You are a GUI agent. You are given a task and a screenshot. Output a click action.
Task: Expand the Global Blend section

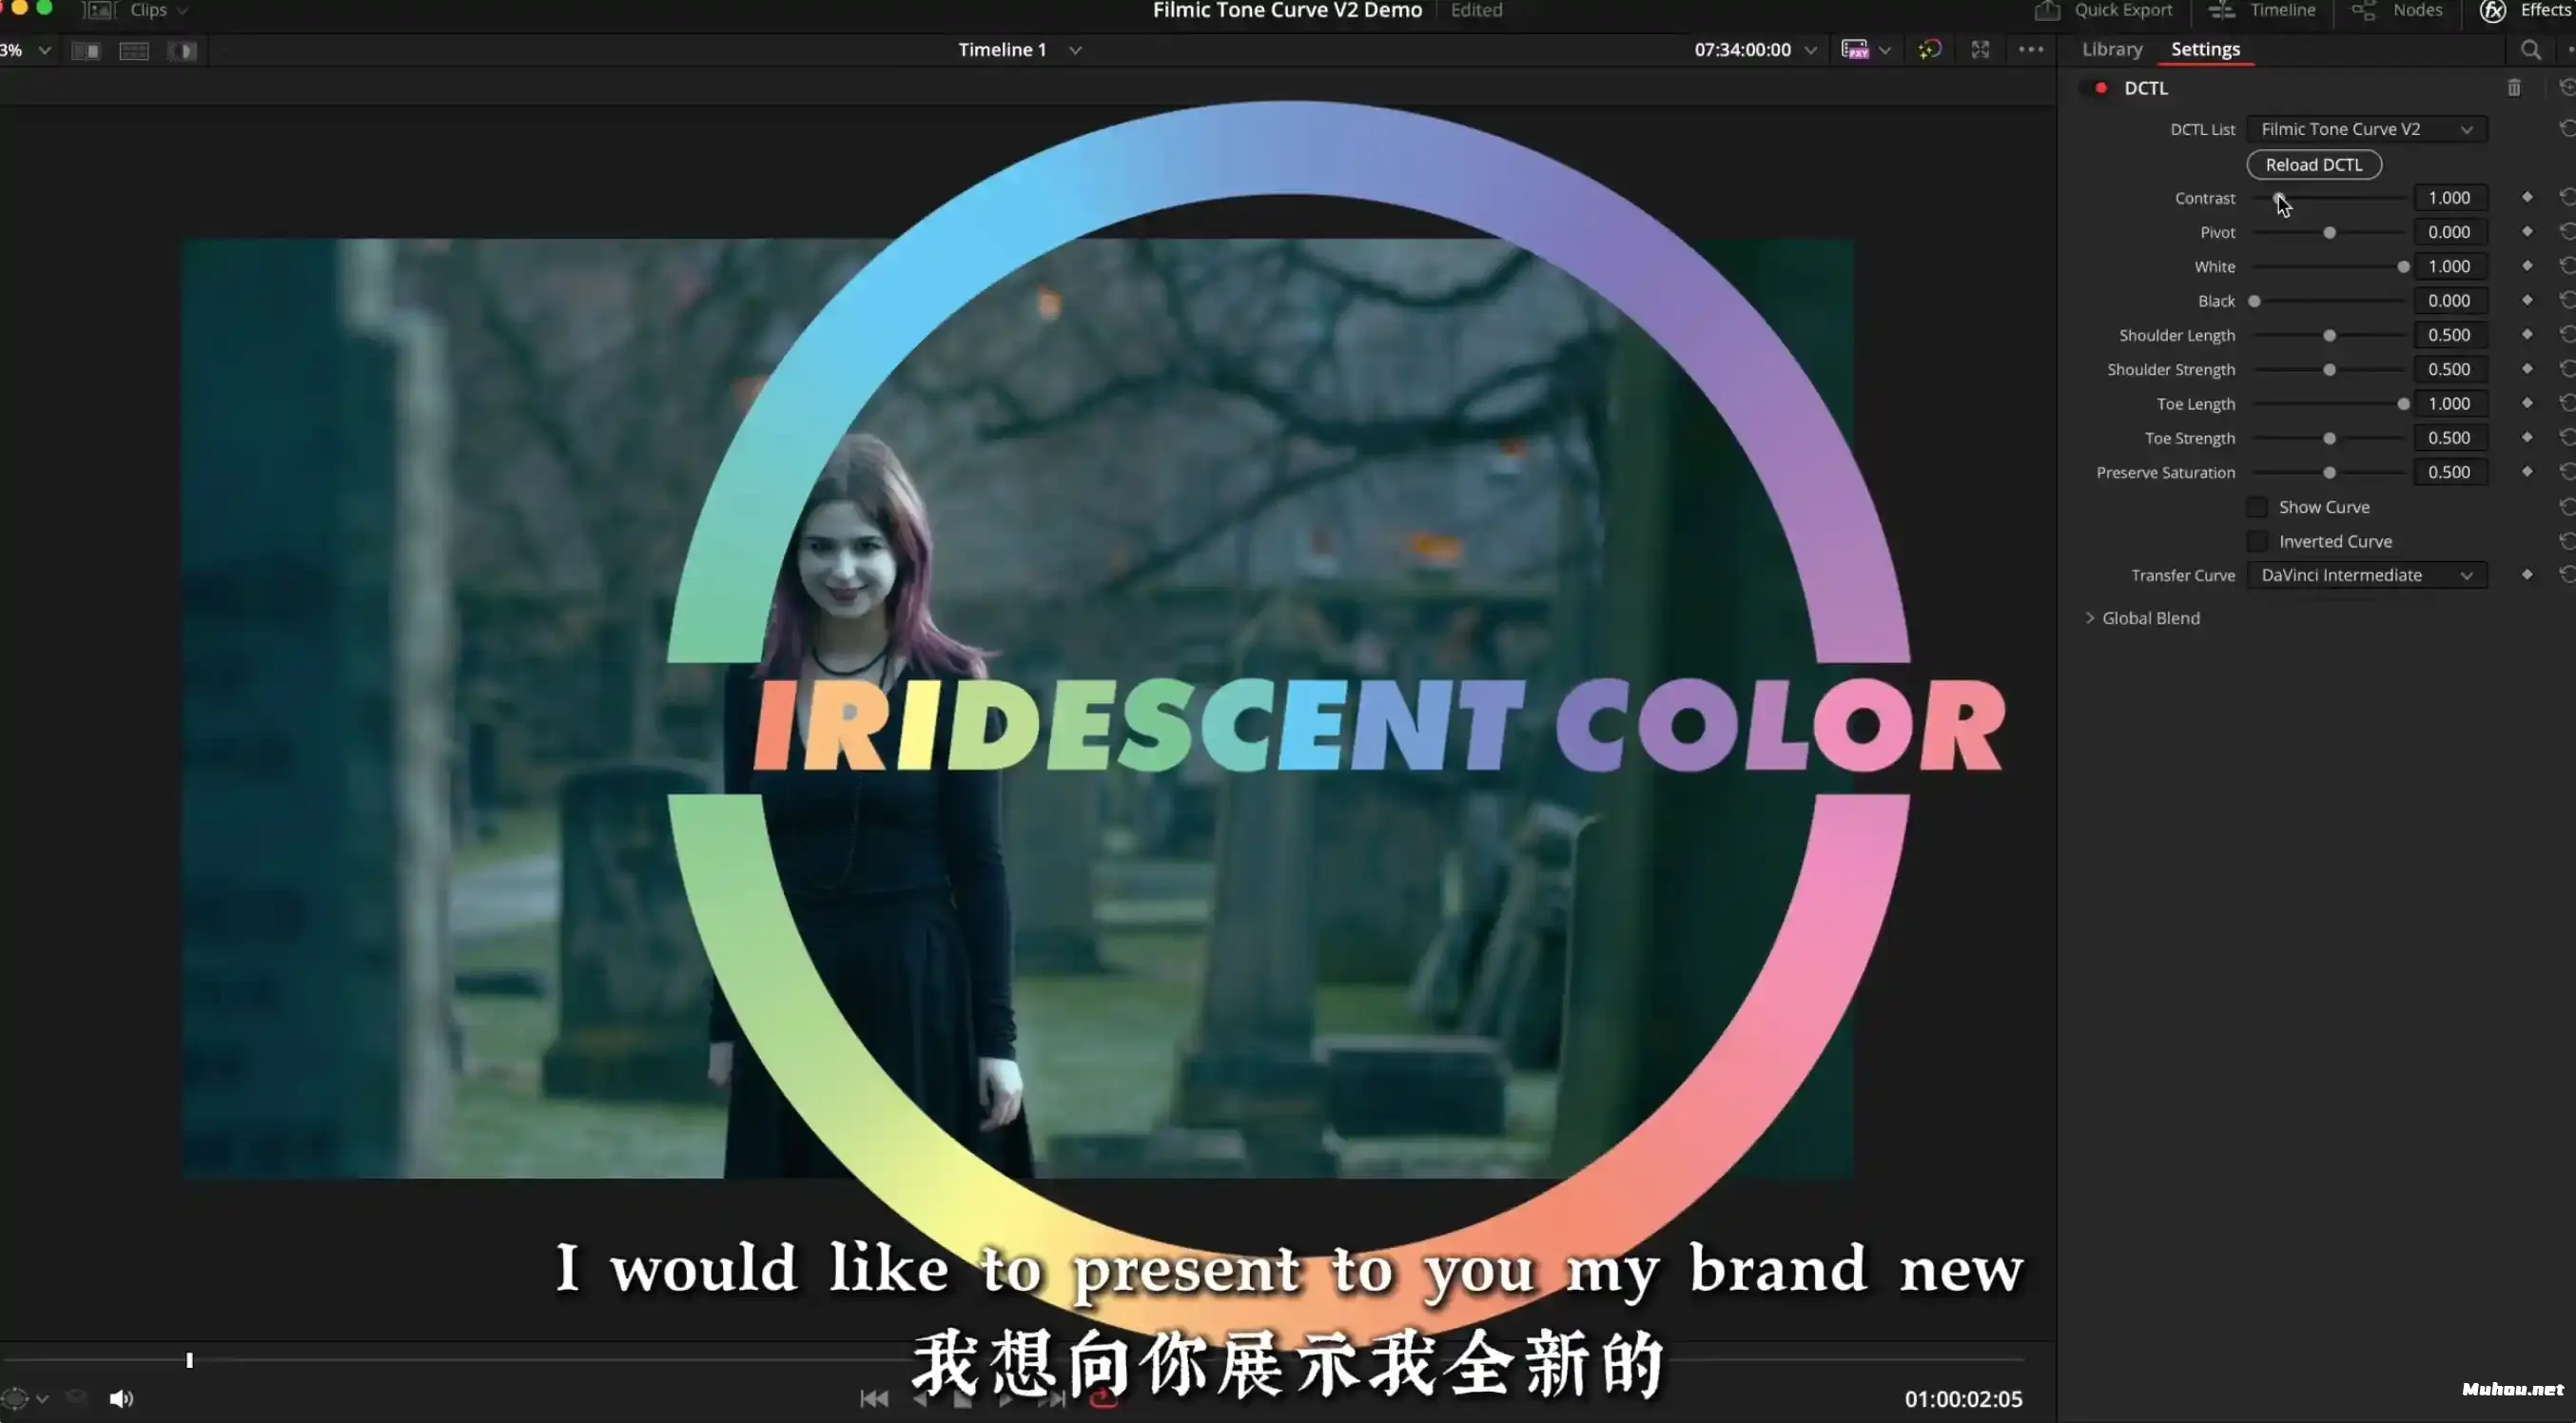pyautogui.click(x=2090, y=618)
